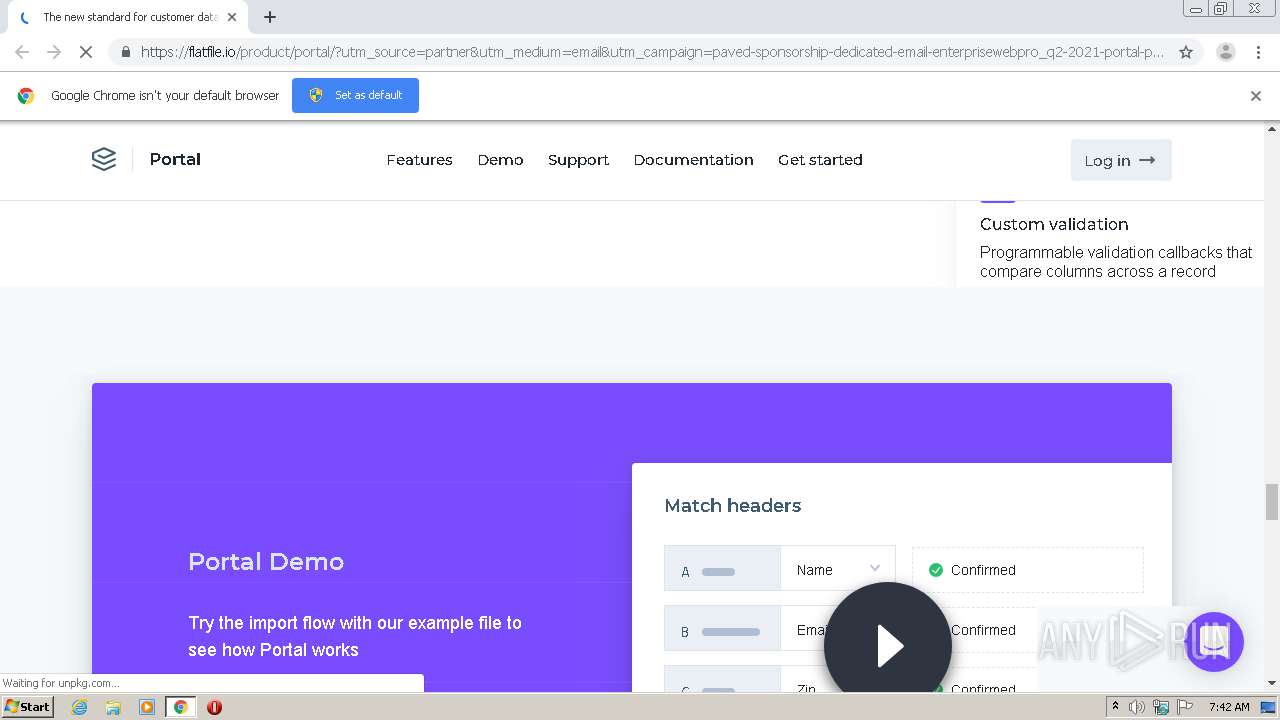1280x720 pixels.
Task: Click the Log in button
Action: tap(1121, 160)
